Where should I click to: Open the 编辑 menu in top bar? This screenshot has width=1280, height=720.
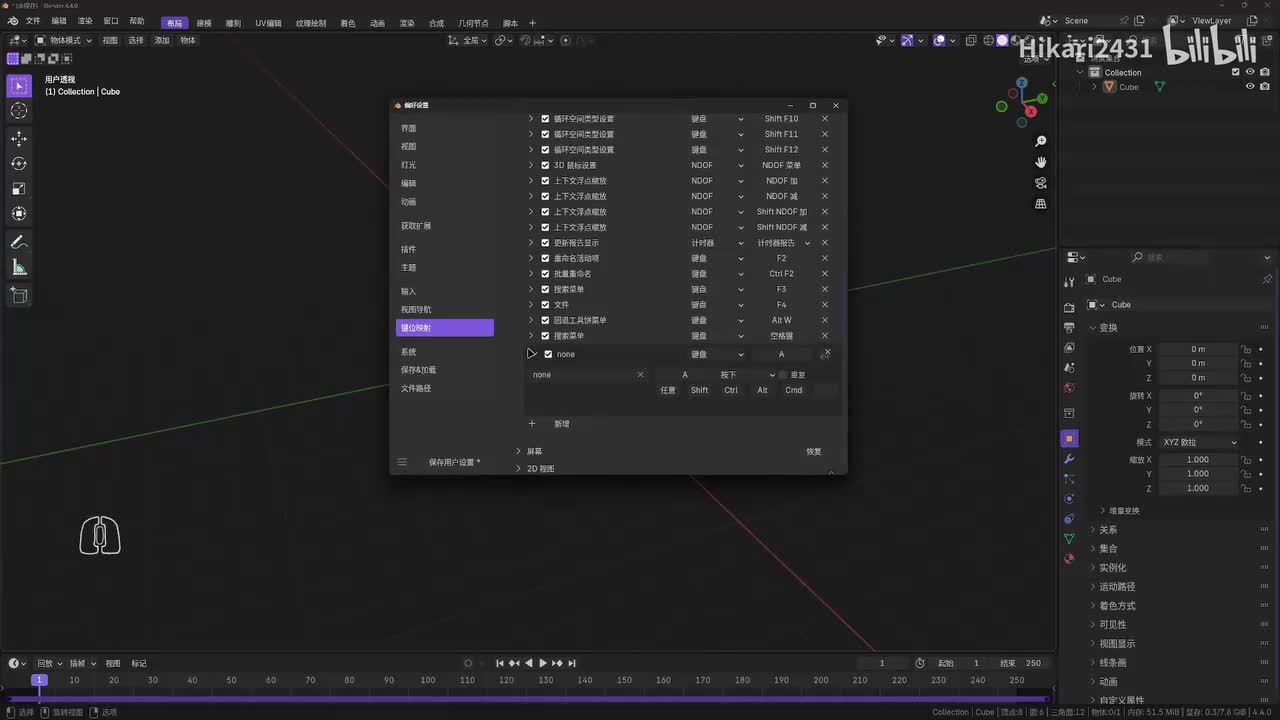click(x=59, y=22)
